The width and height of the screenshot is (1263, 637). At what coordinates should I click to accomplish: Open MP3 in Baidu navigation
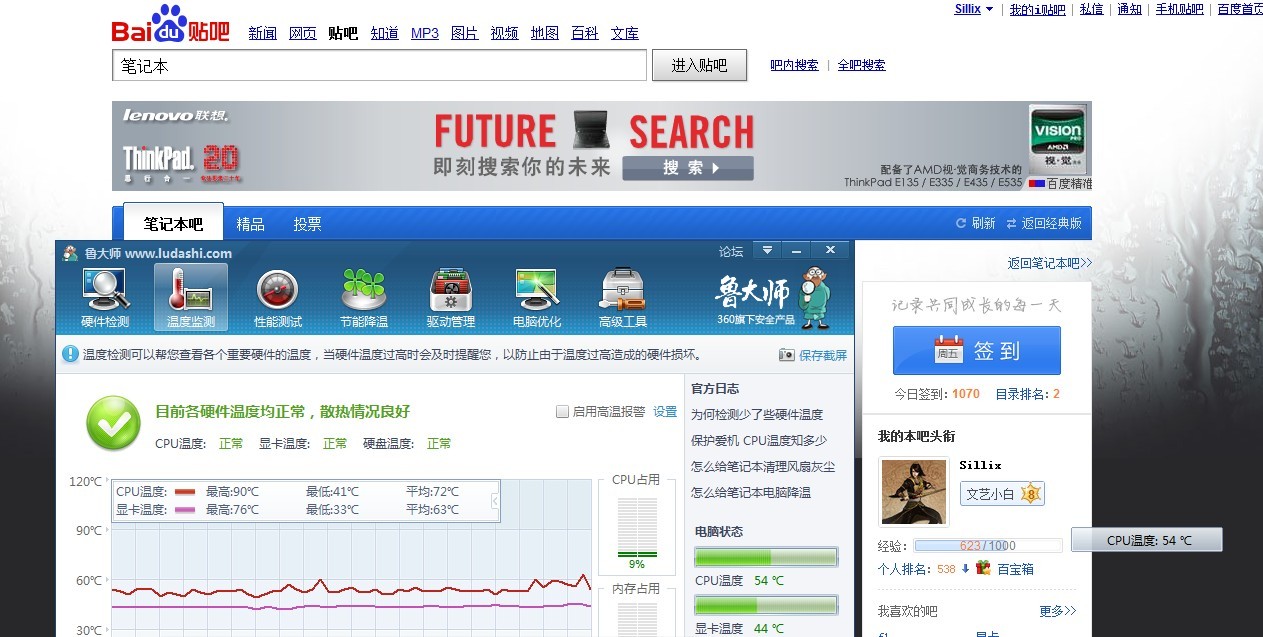(425, 33)
